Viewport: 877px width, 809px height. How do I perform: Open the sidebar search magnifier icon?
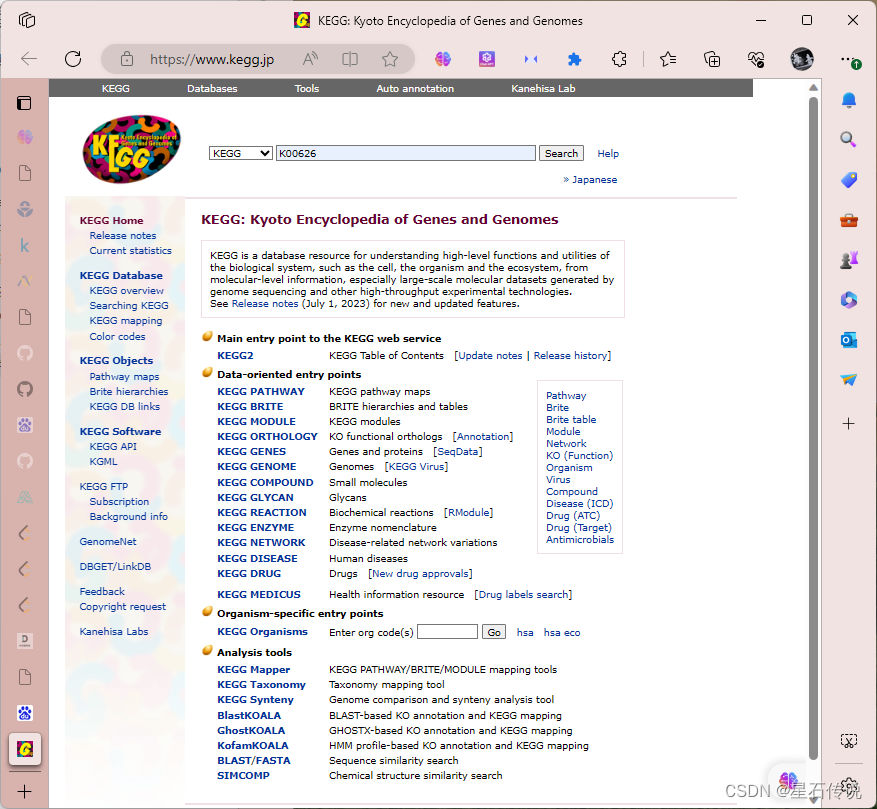(848, 139)
